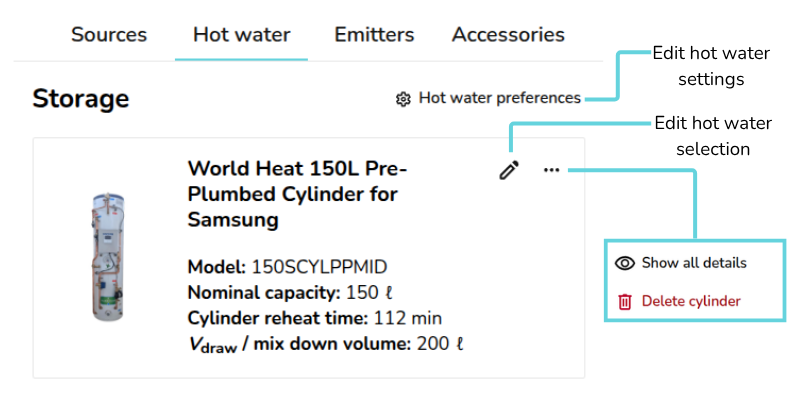Click the red trash bin icon
This screenshot has width=800, height=400.
pyautogui.click(x=625, y=301)
